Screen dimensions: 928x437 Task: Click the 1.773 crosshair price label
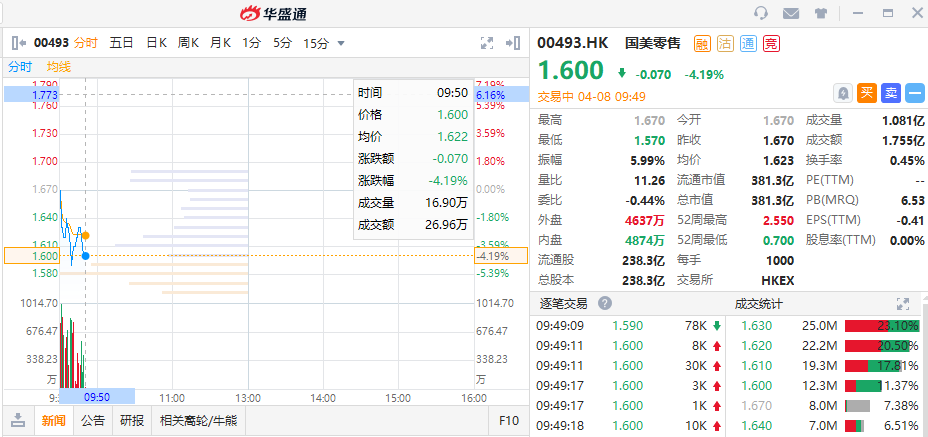pos(32,94)
